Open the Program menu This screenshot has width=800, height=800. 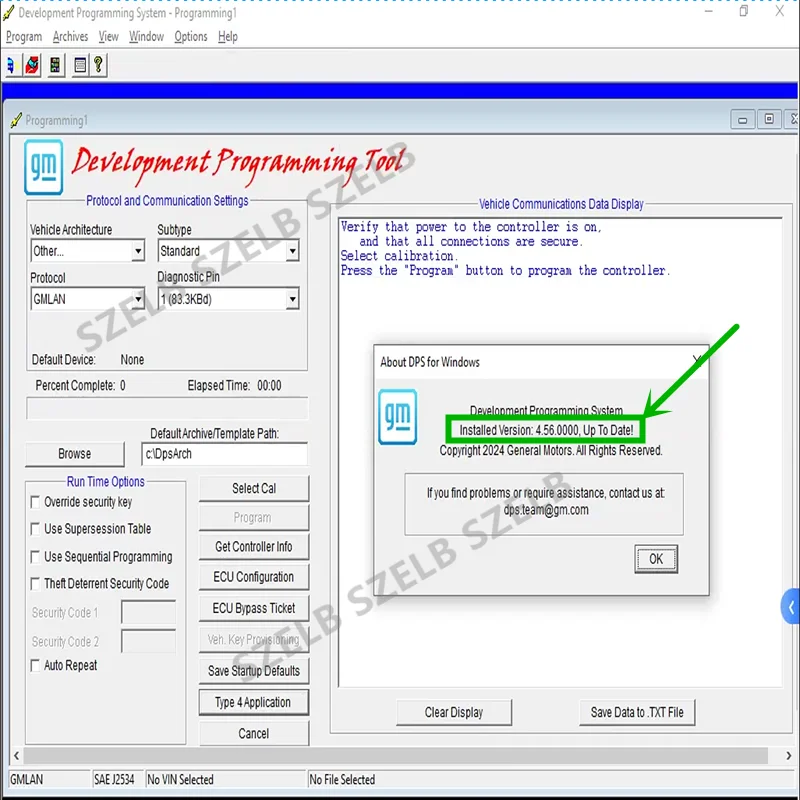click(24, 37)
